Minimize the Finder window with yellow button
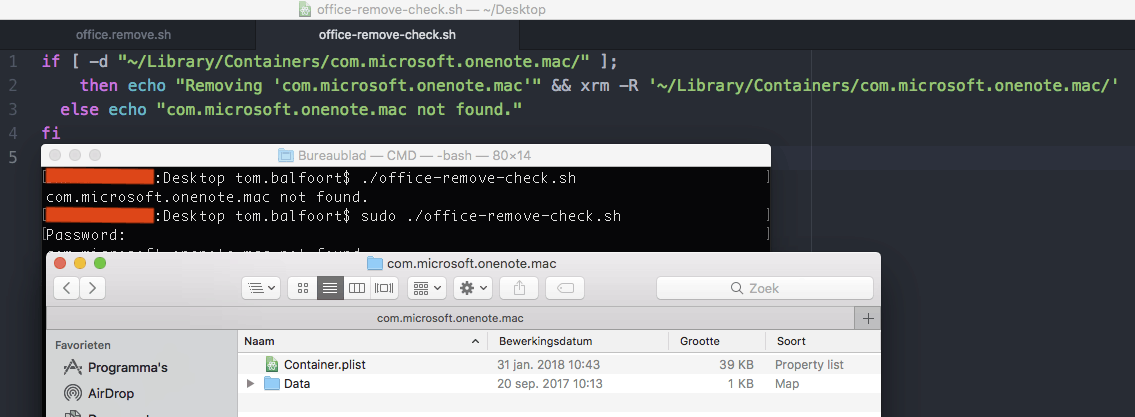 (80, 264)
